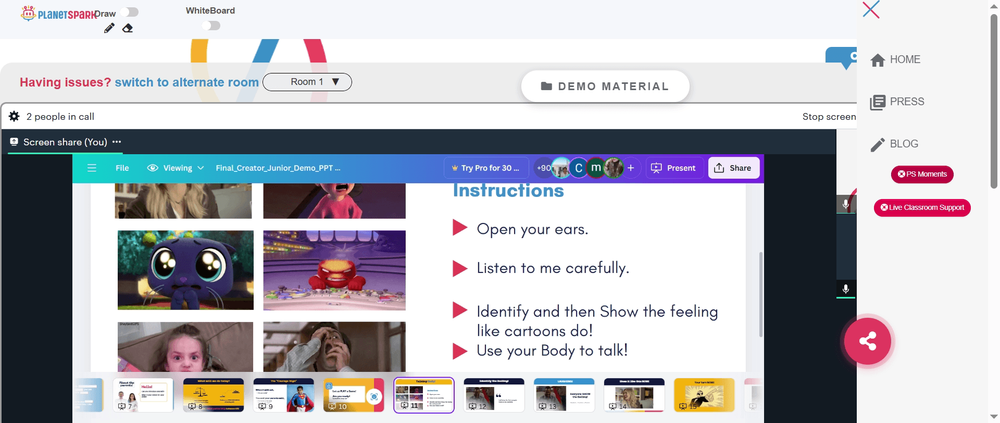Viewport: 1000px width, 423px height.
Task: Click collaborator avatar with letter C
Action: (578, 168)
